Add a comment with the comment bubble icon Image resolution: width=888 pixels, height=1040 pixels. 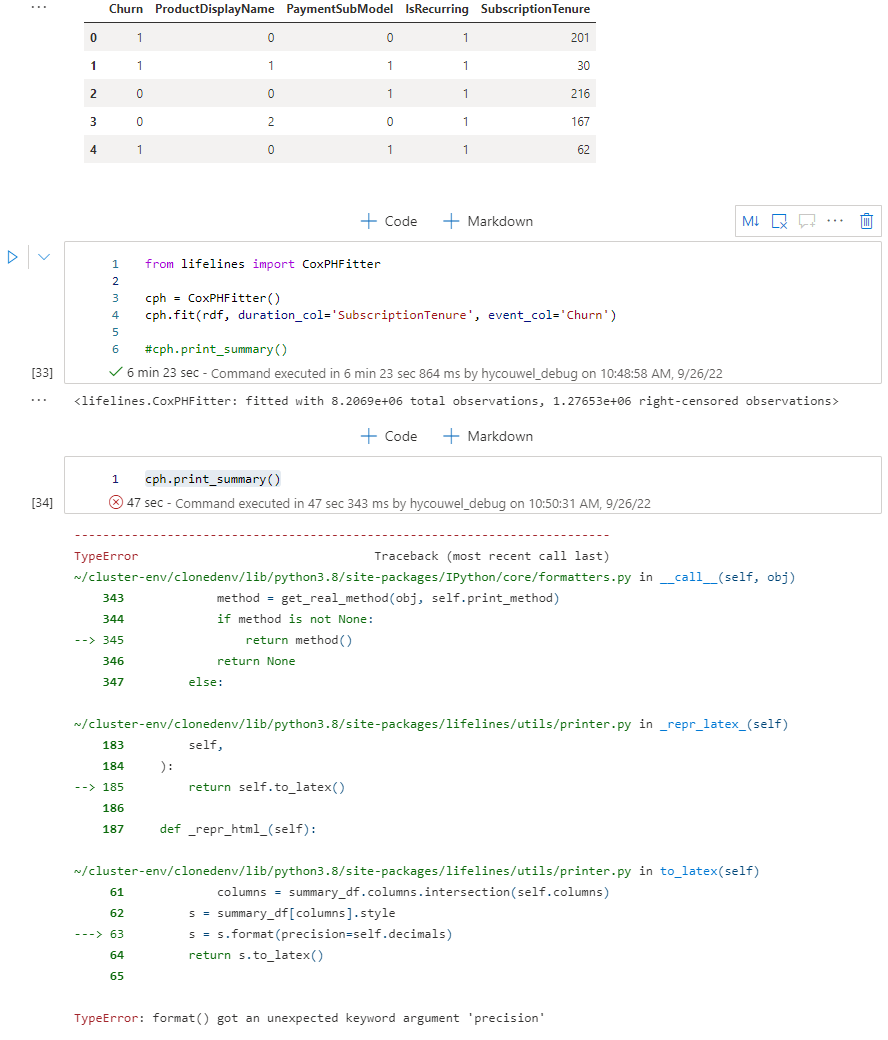(x=807, y=221)
